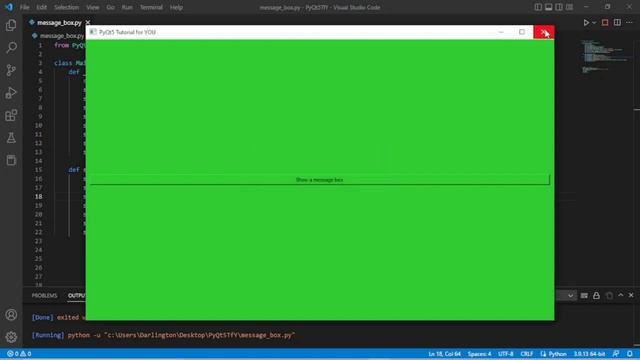640x360 pixels.
Task: Stop the running code with red square
Action: (605, 23)
